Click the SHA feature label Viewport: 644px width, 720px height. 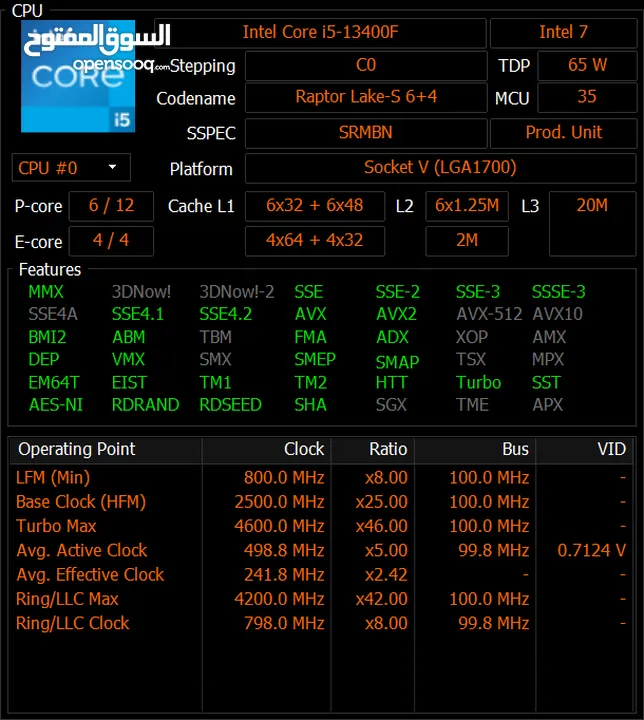(x=311, y=405)
